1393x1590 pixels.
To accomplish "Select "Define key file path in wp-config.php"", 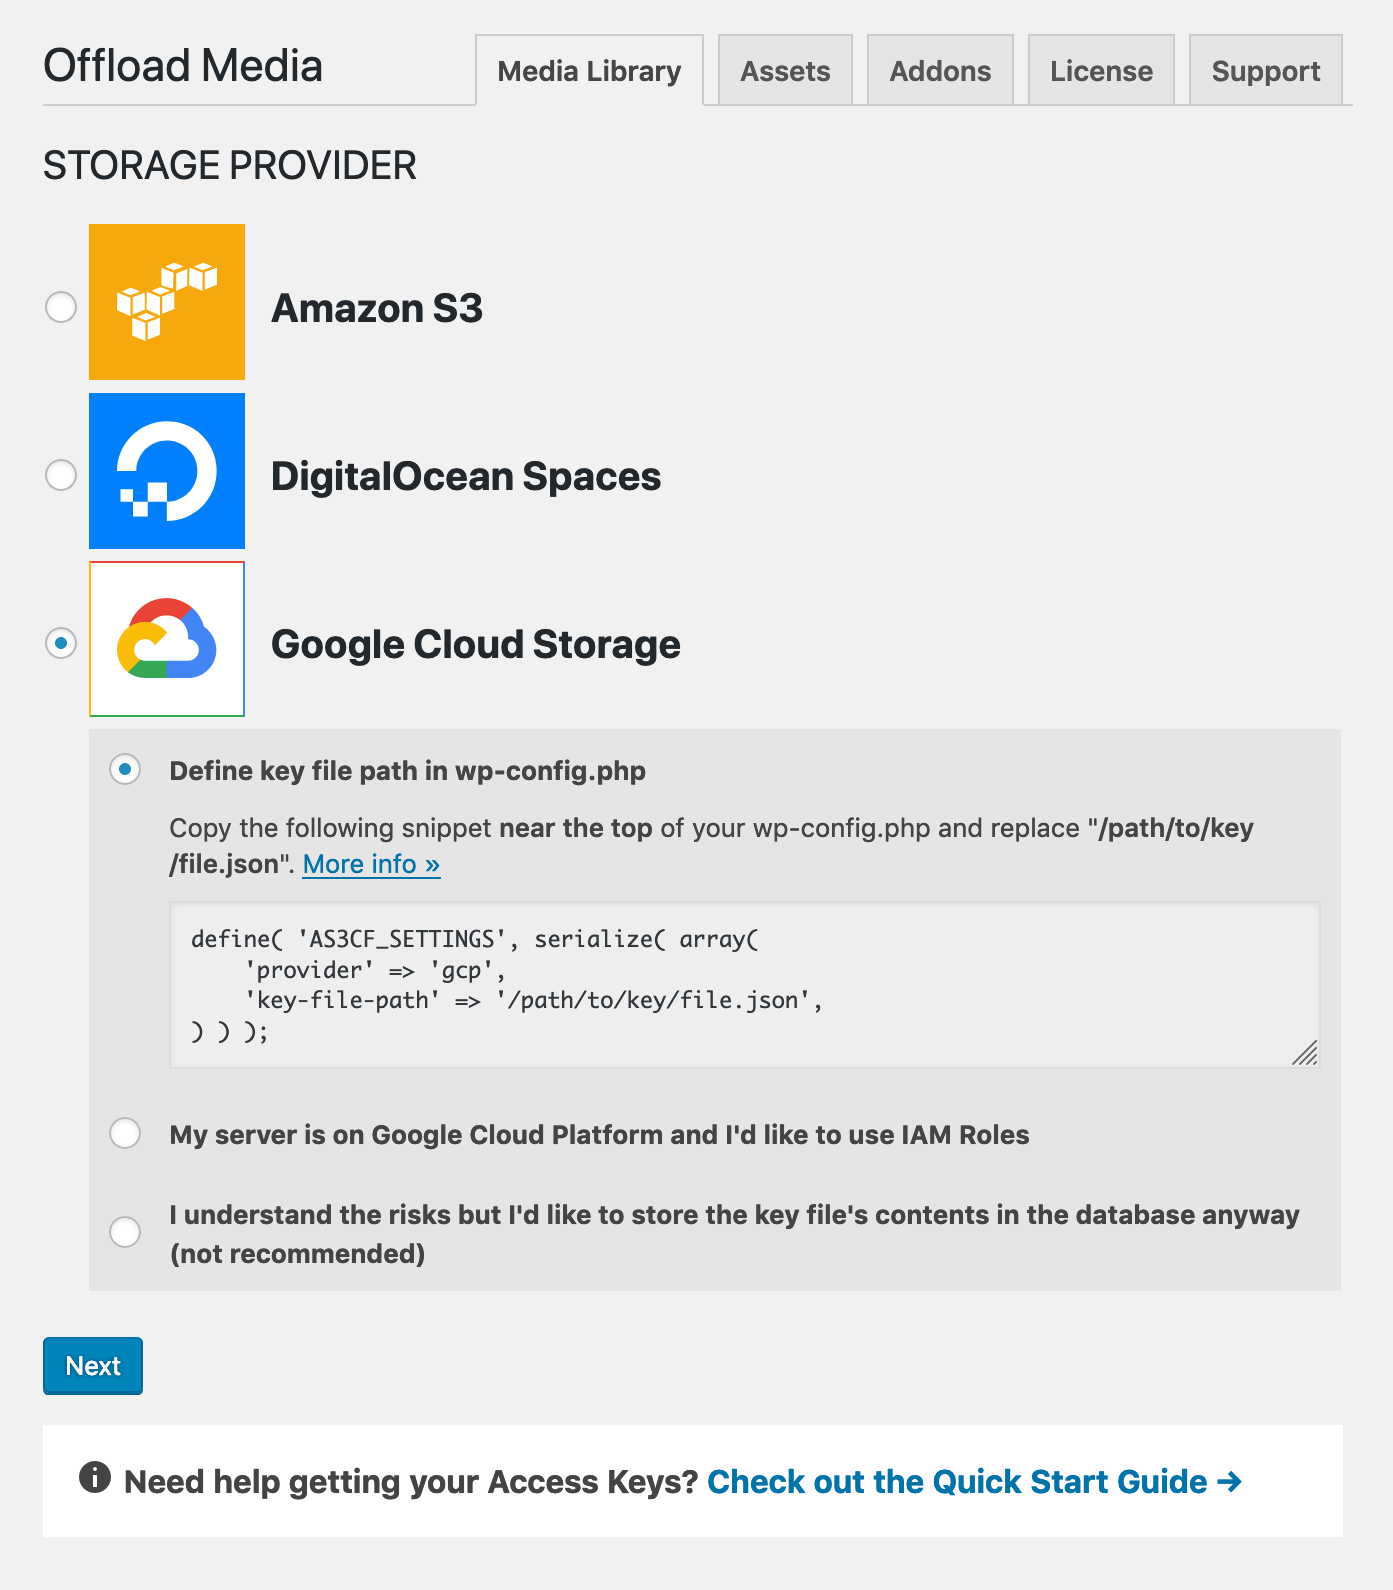I will tap(124, 770).
